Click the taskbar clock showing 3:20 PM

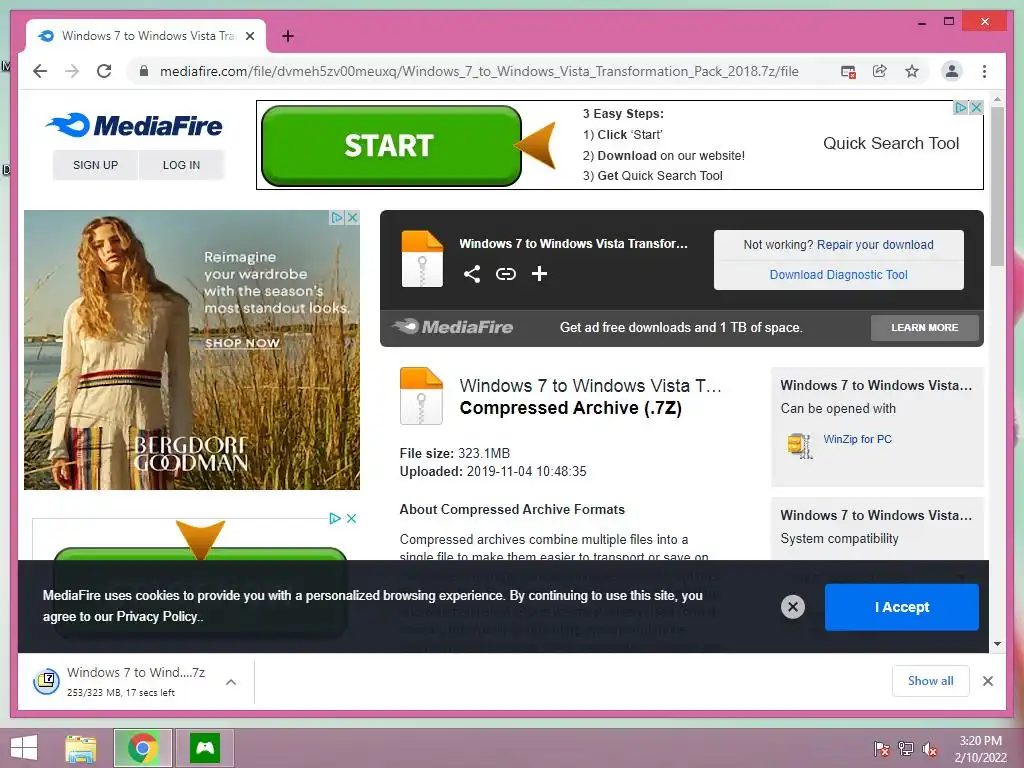tap(981, 749)
